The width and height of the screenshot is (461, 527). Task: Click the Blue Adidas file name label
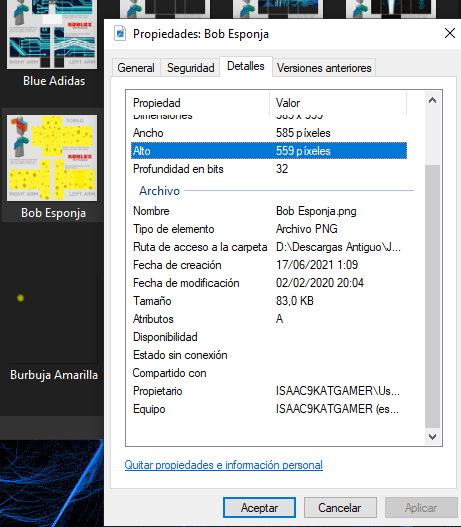click(x=54, y=81)
